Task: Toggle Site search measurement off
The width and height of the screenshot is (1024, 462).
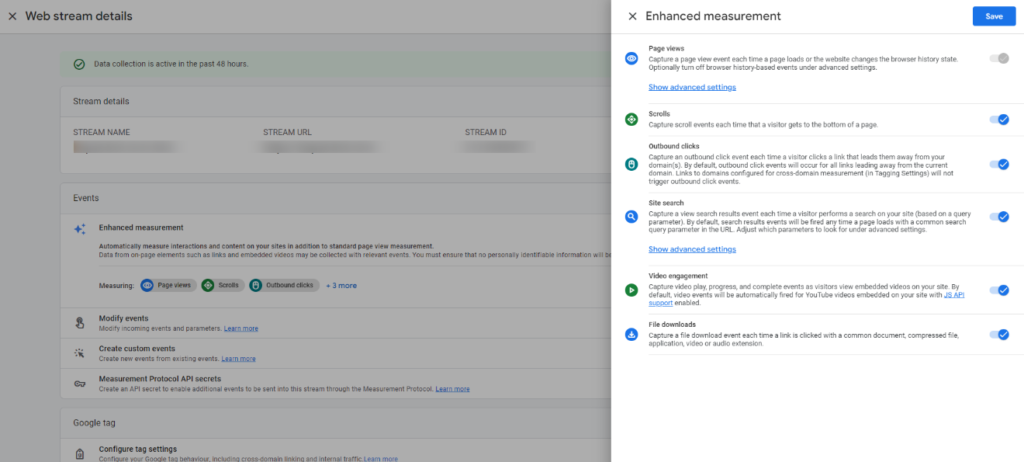Action: point(999,216)
